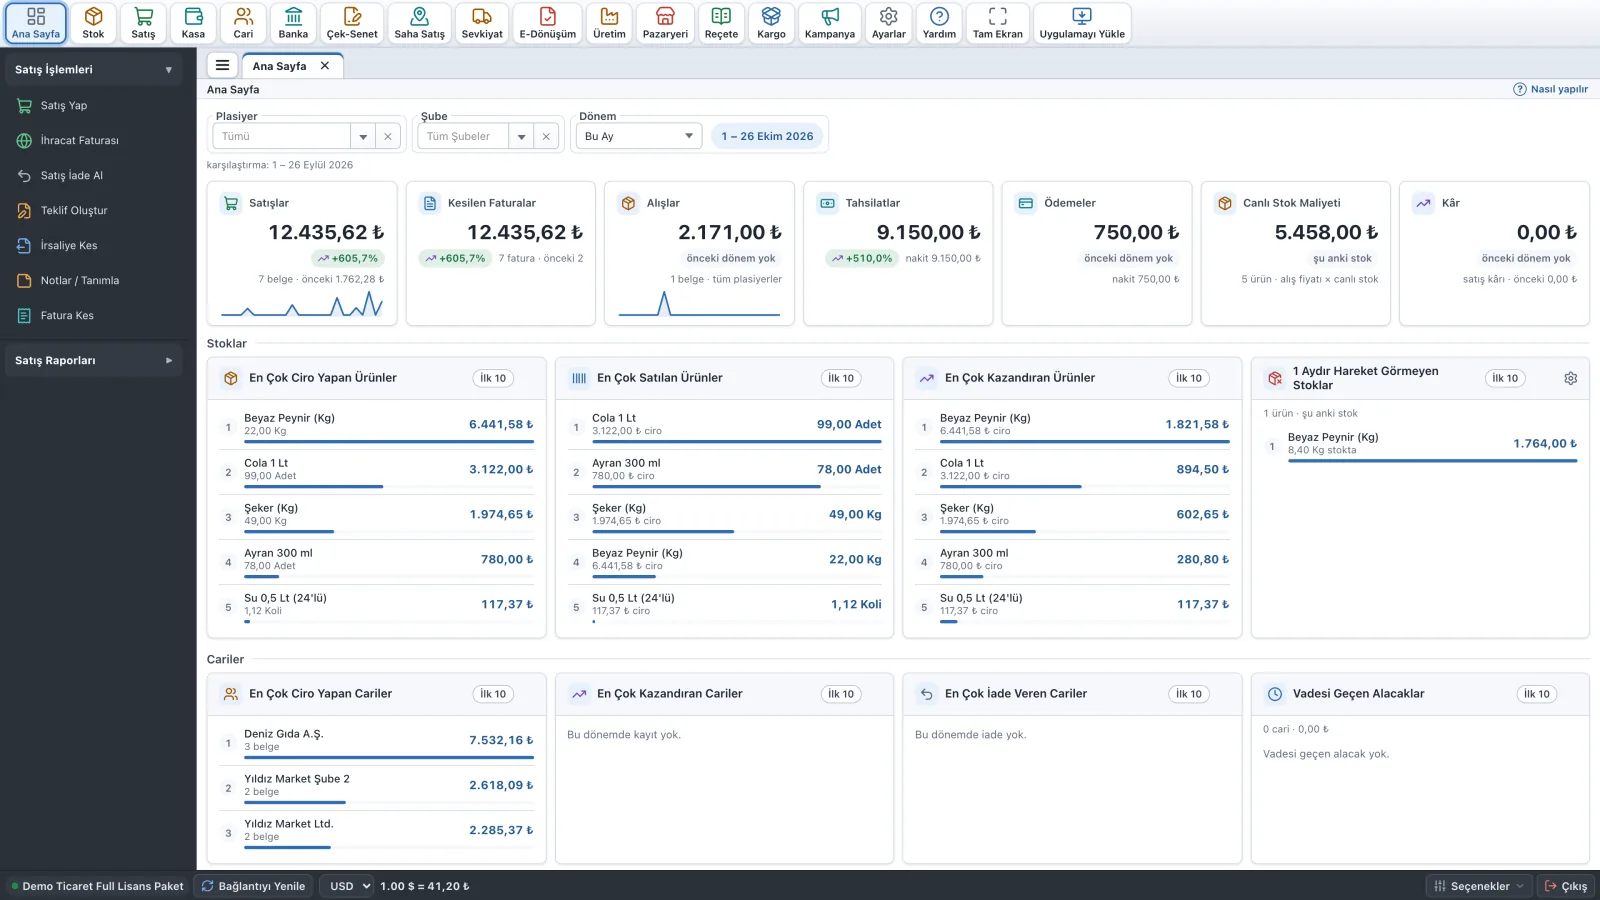
Task: Click the Nasıl yapılır help link
Action: [1550, 89]
